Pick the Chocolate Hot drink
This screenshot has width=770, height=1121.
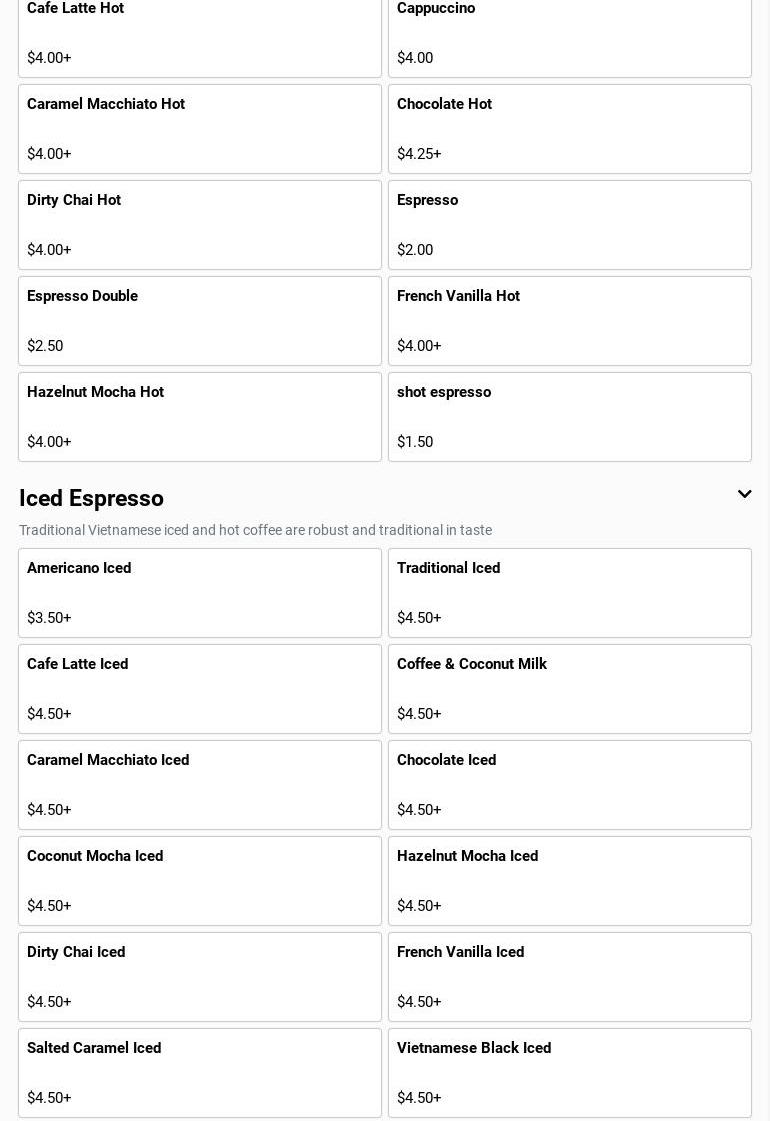pos(569,129)
